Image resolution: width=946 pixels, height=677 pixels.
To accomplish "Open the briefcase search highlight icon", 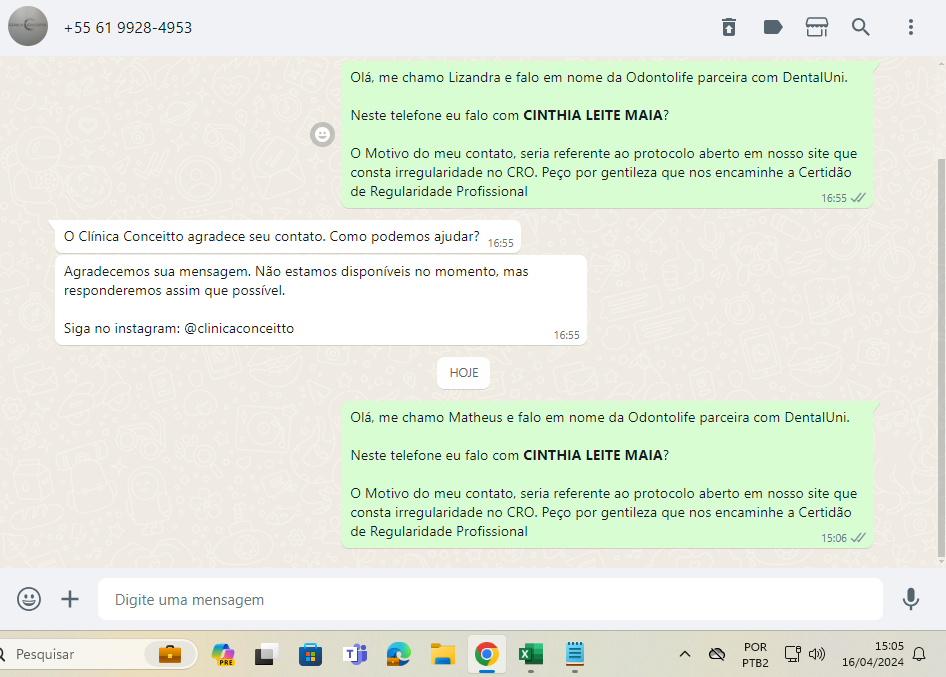I will (170, 654).
